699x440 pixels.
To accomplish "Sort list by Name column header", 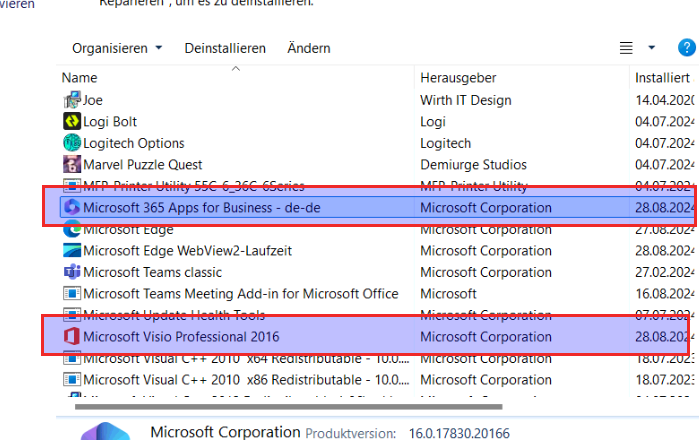I will tap(80, 77).
